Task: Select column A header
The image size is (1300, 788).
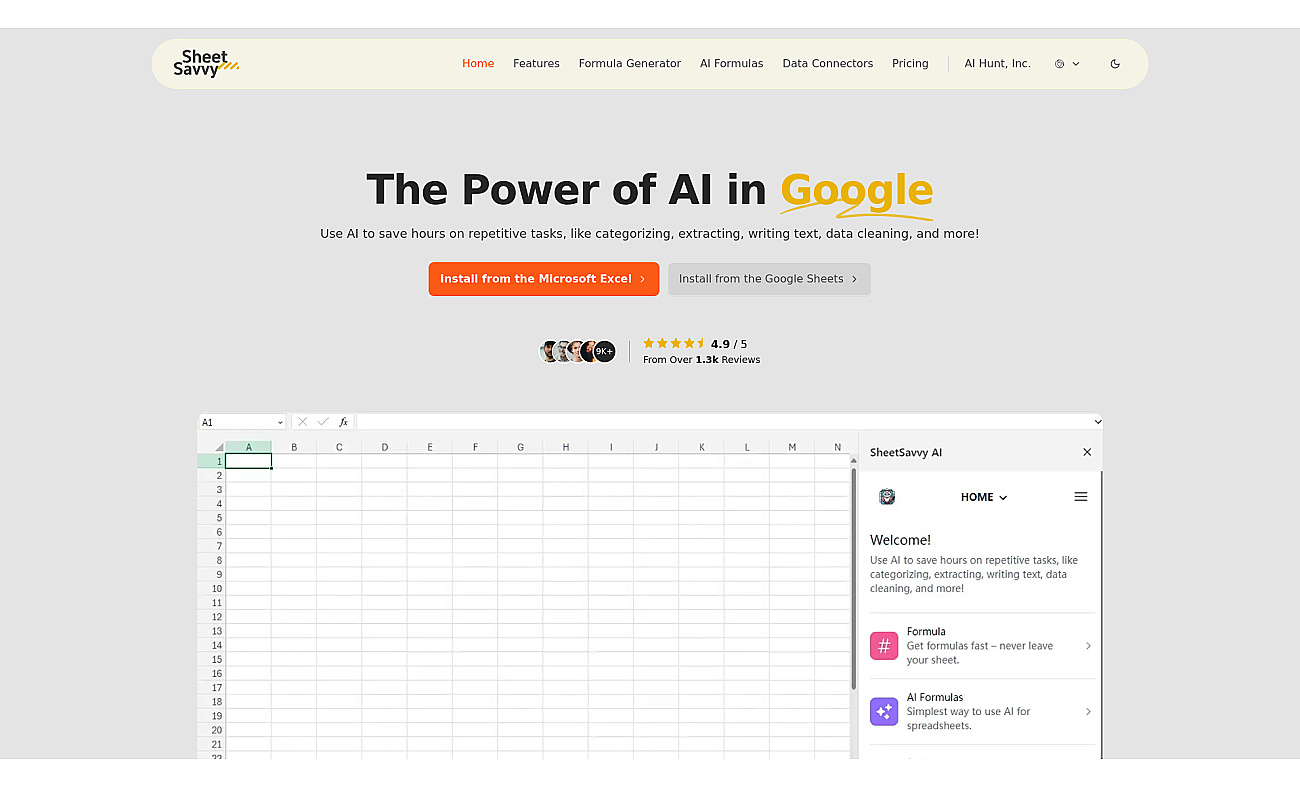Action: [248, 447]
